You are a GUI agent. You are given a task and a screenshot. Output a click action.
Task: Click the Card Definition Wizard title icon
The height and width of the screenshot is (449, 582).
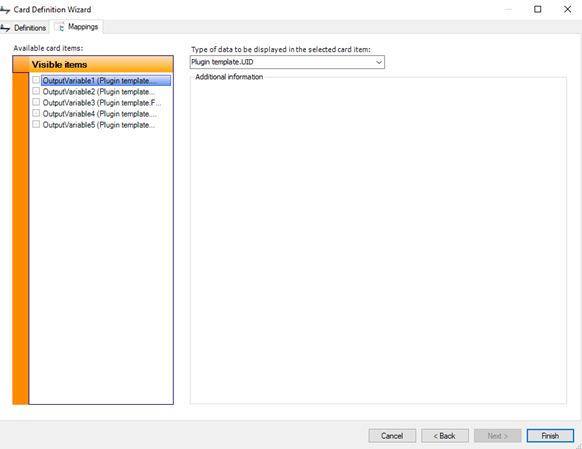[5, 10]
